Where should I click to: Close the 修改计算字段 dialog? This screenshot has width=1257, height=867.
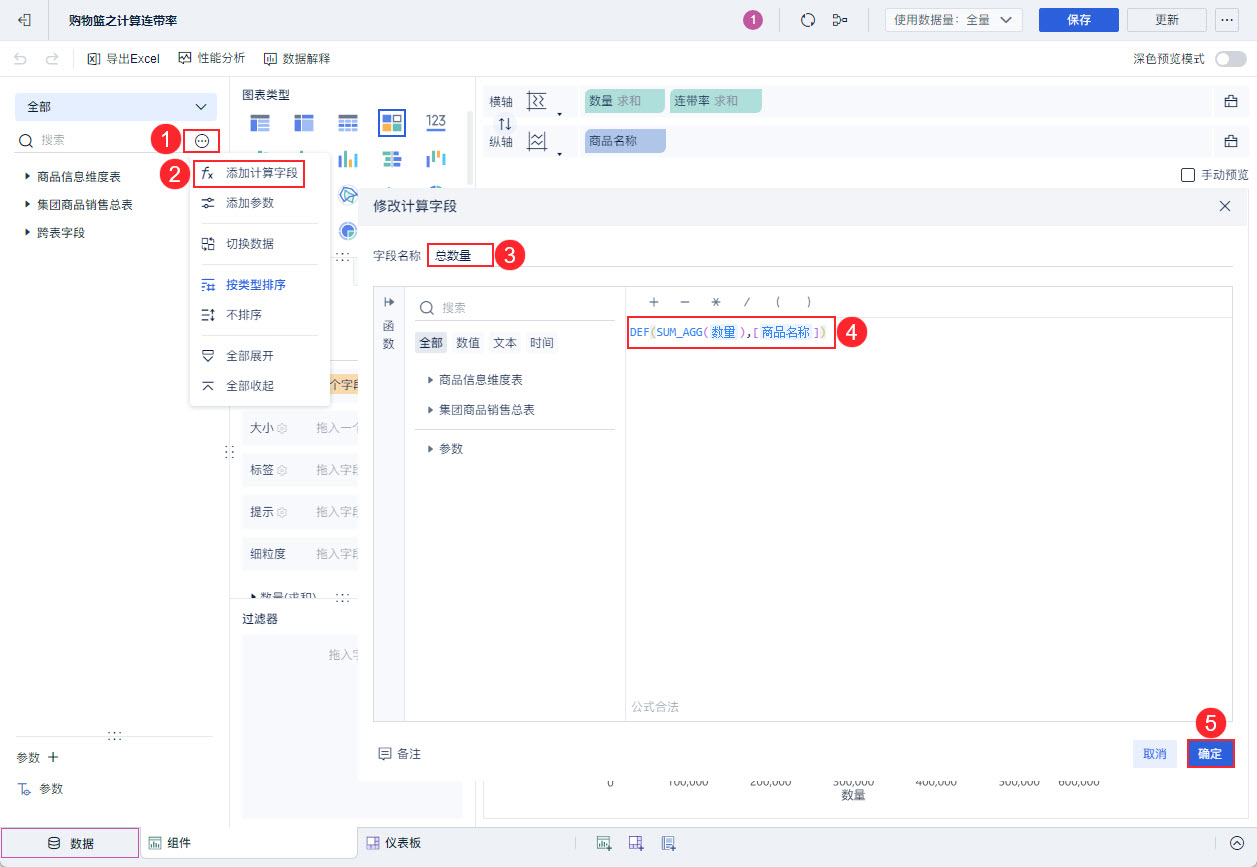pyautogui.click(x=1225, y=205)
